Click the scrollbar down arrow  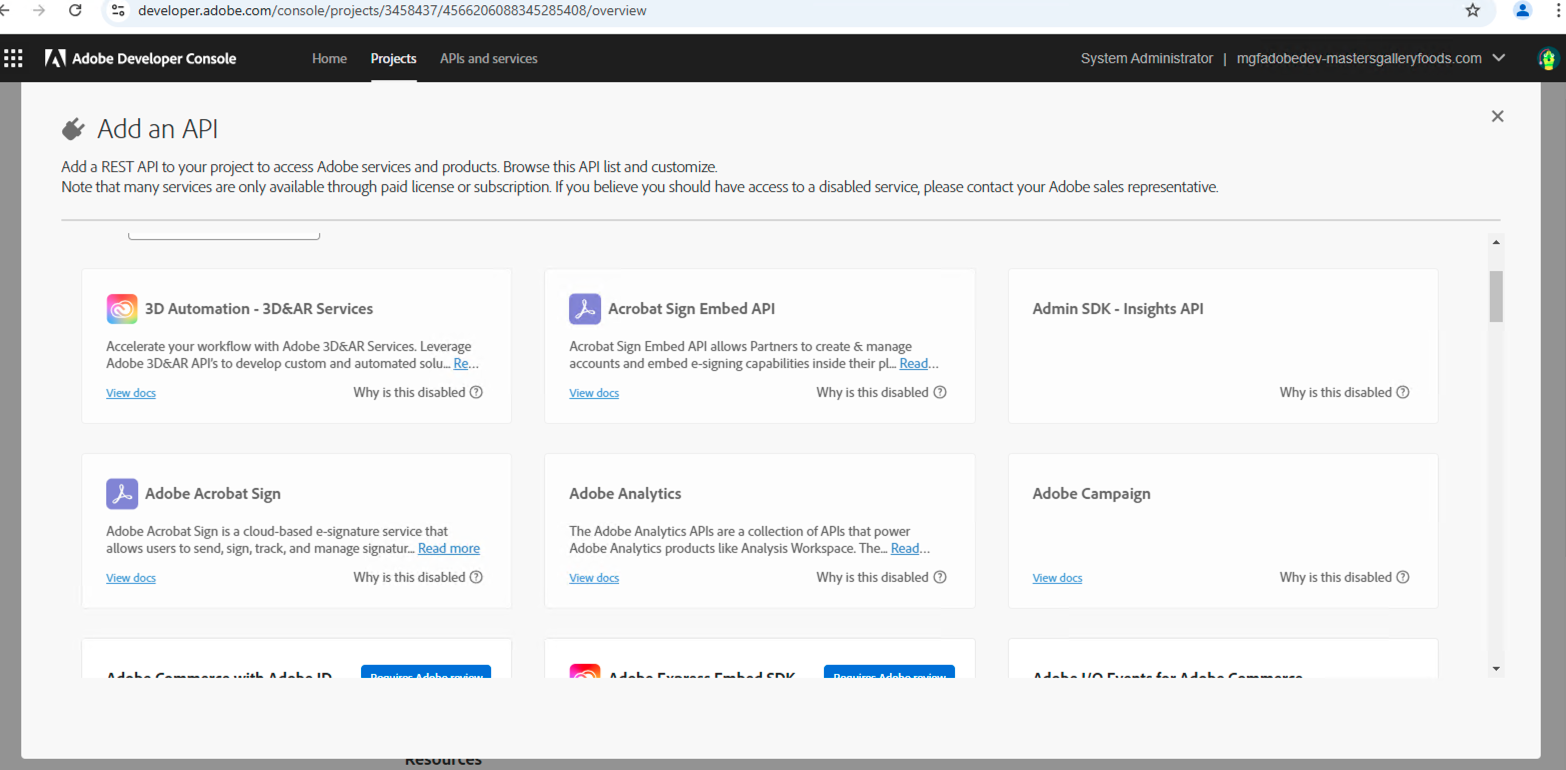(1496, 667)
